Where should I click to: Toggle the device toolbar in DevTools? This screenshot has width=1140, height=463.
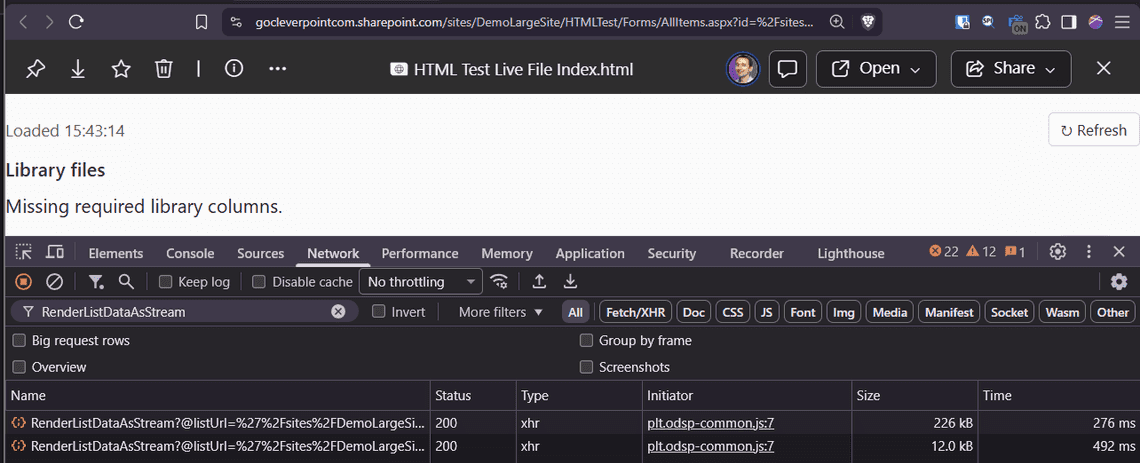click(55, 252)
